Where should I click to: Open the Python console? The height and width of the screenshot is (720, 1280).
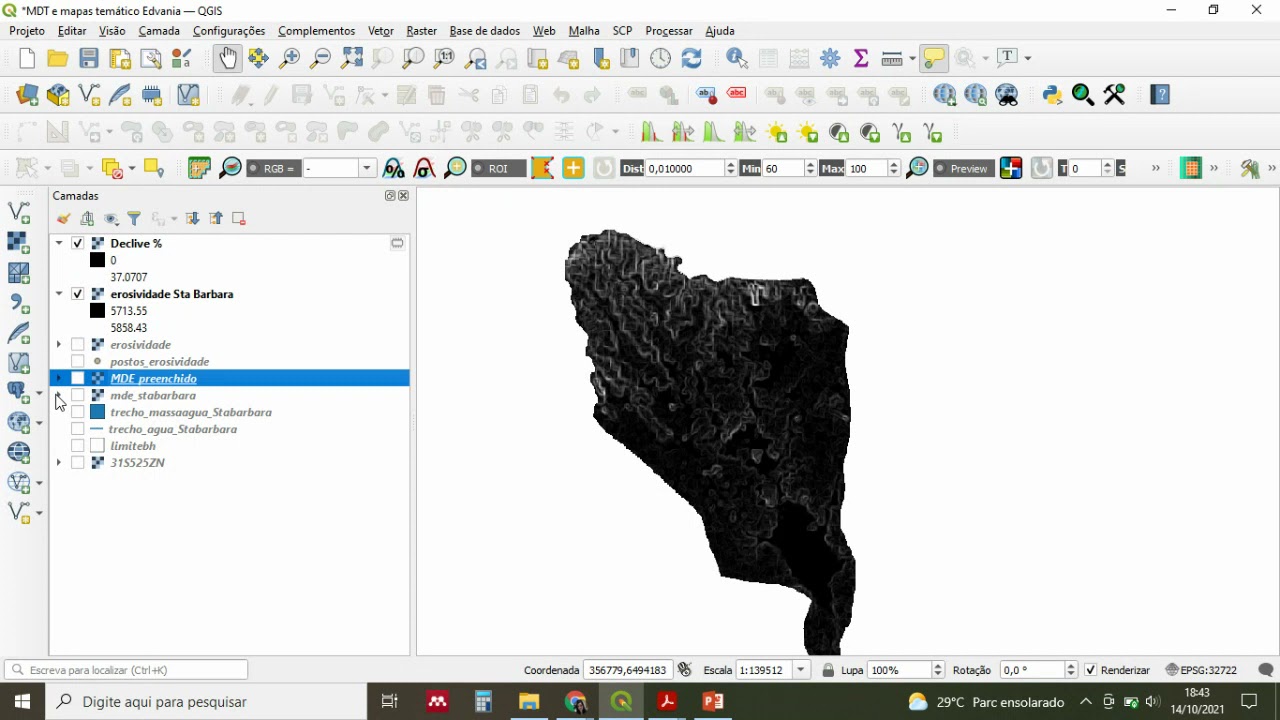tap(1052, 95)
